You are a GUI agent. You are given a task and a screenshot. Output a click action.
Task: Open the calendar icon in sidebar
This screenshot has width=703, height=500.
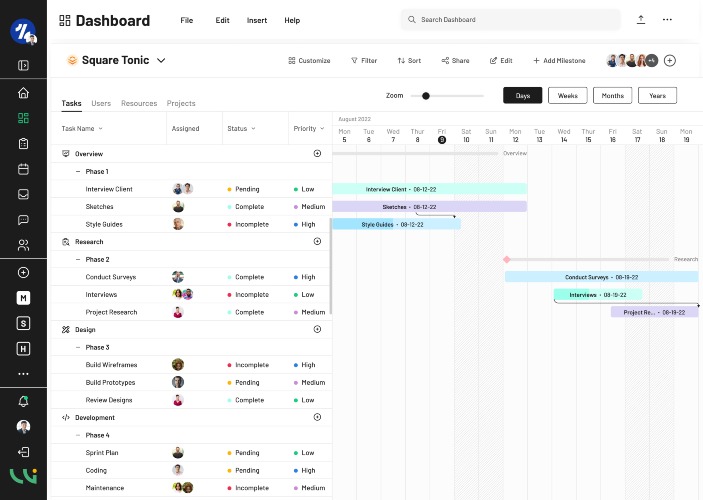23,169
